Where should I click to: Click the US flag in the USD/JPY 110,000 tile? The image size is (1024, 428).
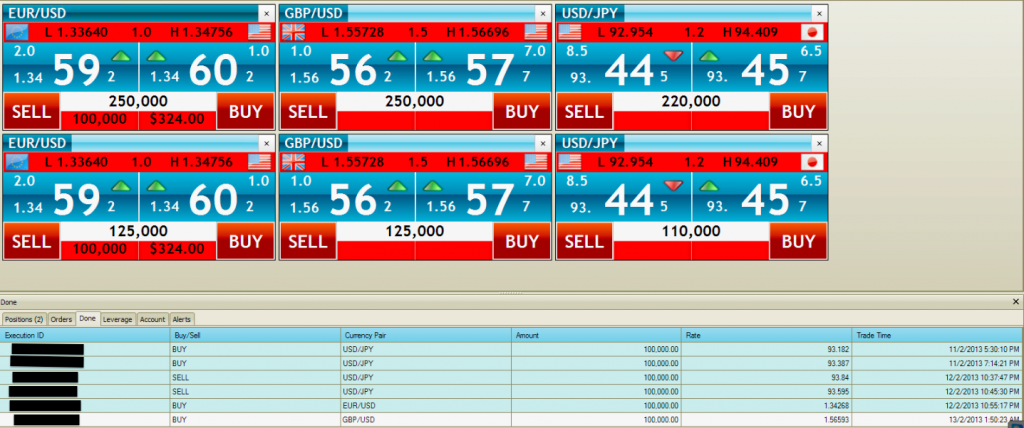[570, 162]
